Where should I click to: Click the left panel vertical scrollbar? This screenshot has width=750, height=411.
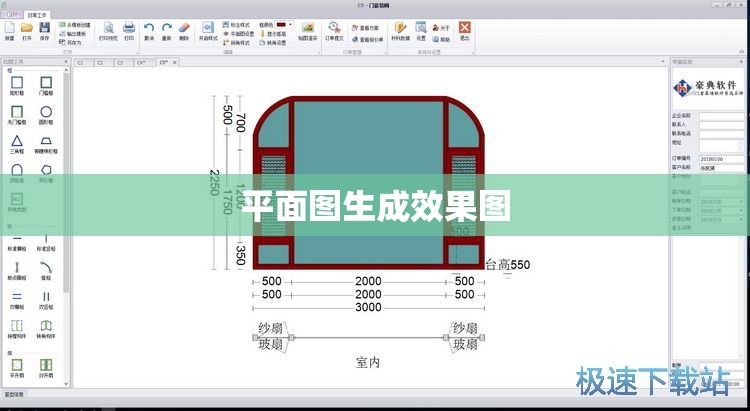coord(66,182)
